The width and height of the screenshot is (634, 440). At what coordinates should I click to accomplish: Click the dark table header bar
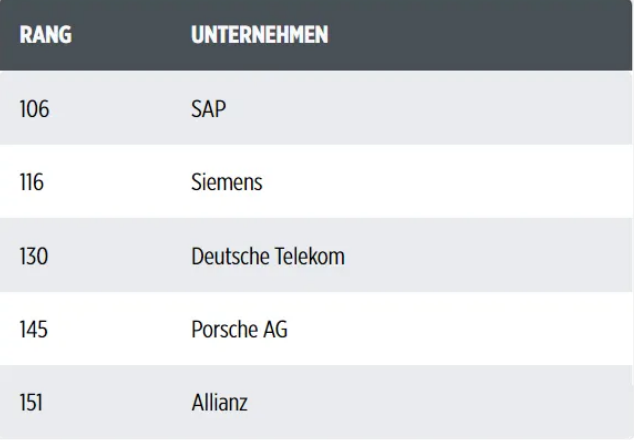point(477,35)
